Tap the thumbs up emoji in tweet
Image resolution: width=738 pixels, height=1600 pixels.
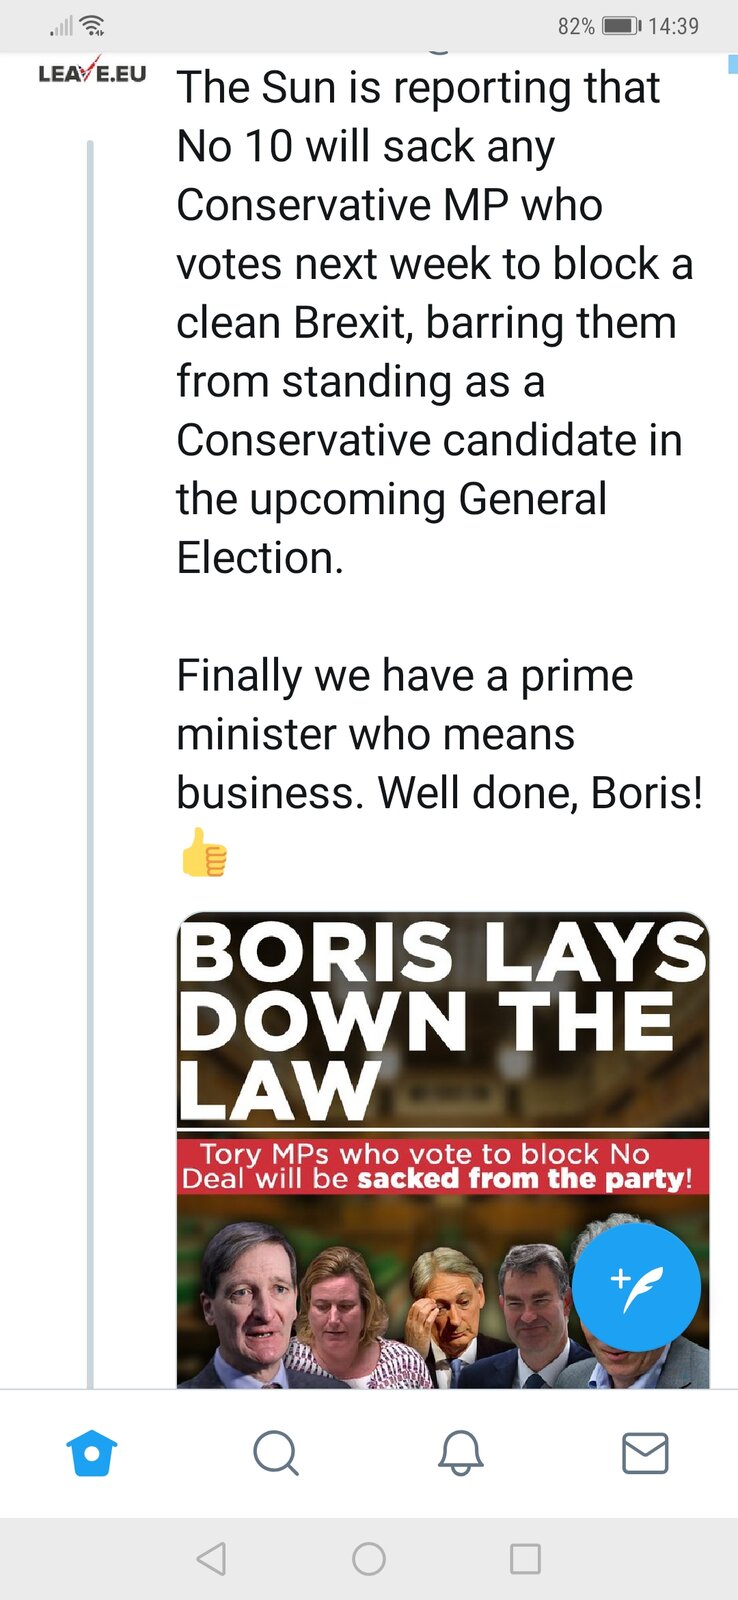tap(204, 852)
